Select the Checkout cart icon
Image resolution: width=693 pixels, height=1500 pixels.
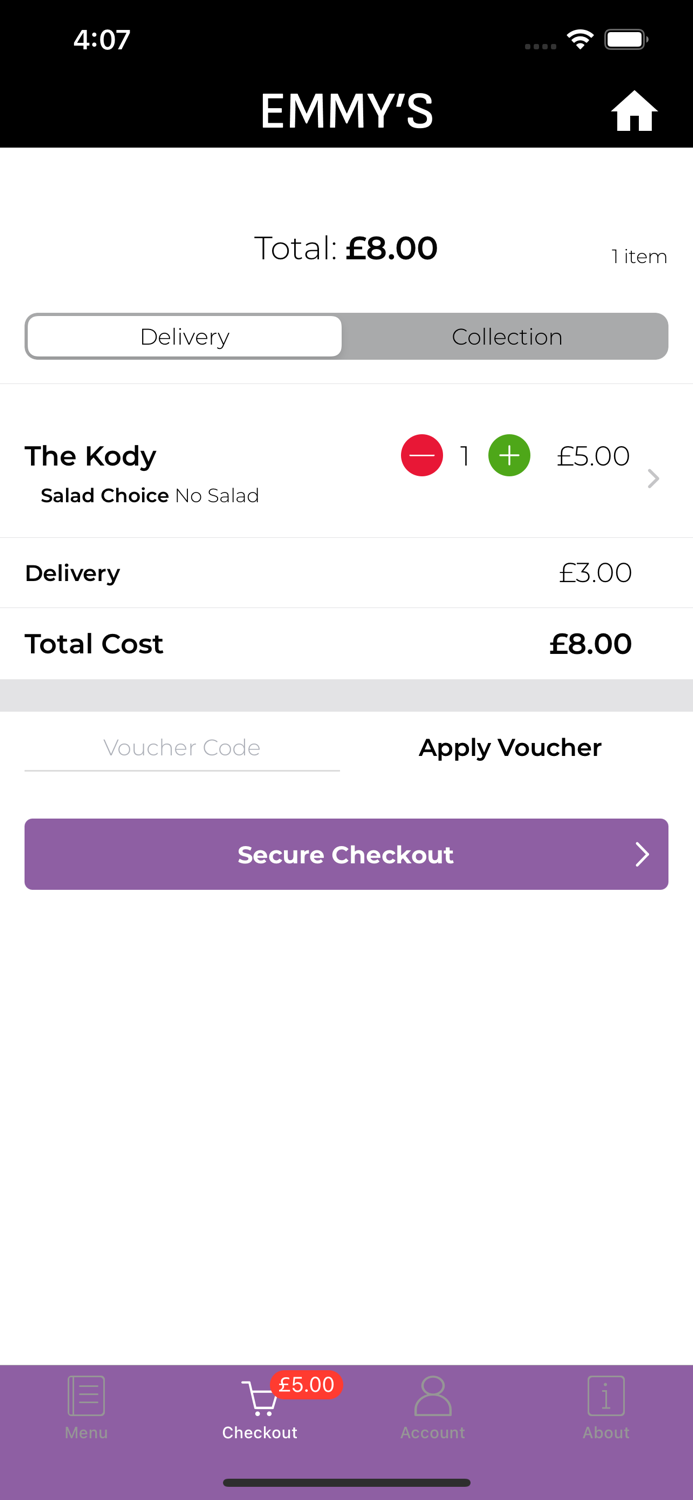click(x=260, y=1398)
